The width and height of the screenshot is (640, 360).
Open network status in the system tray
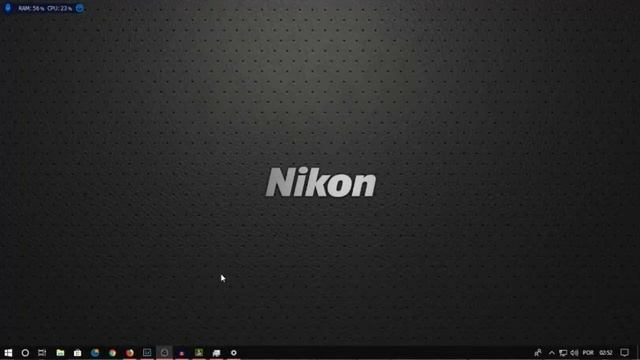tap(563, 353)
